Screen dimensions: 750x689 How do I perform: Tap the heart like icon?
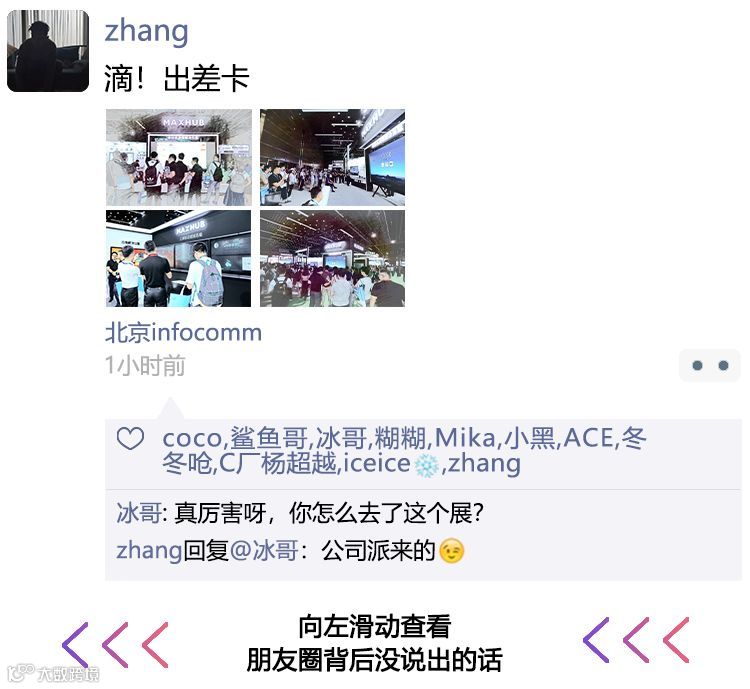[x=130, y=438]
